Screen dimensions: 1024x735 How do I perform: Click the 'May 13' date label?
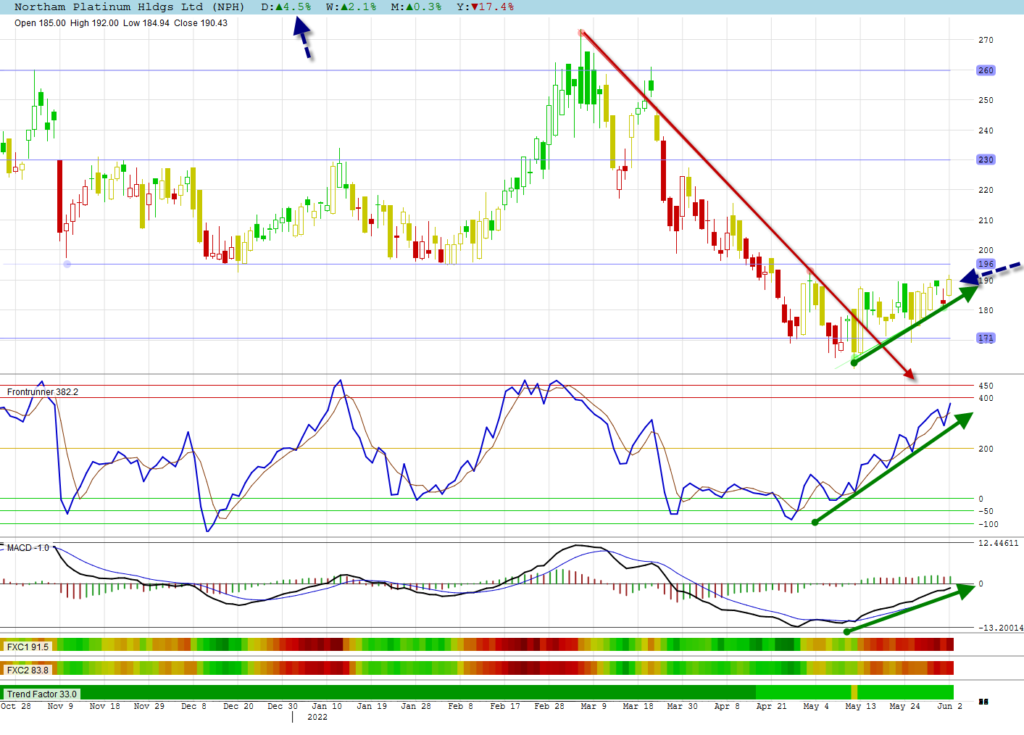tap(860, 706)
